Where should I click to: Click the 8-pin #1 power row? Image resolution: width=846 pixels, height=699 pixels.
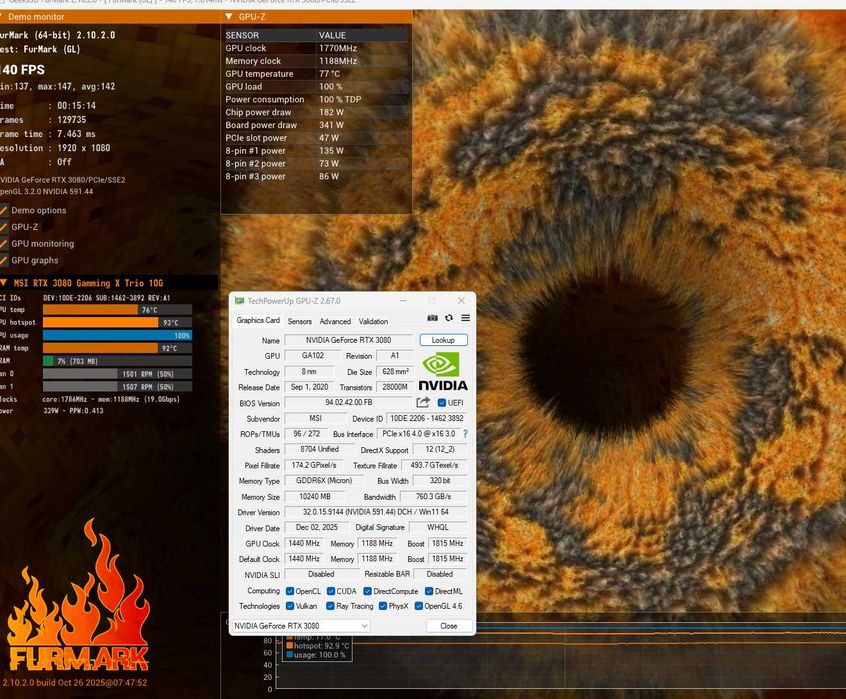click(x=316, y=151)
